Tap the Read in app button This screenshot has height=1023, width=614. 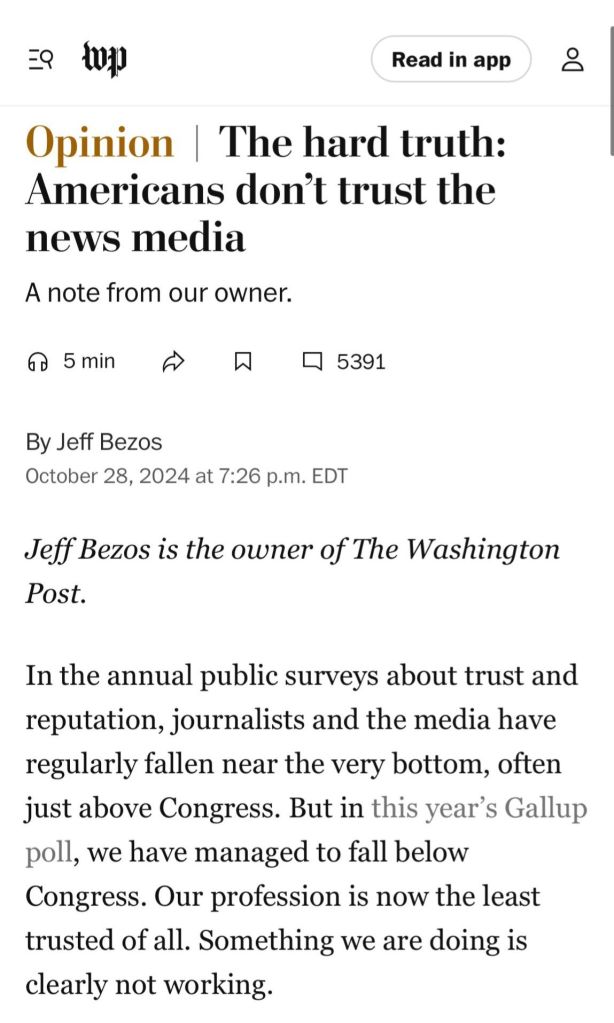click(451, 60)
